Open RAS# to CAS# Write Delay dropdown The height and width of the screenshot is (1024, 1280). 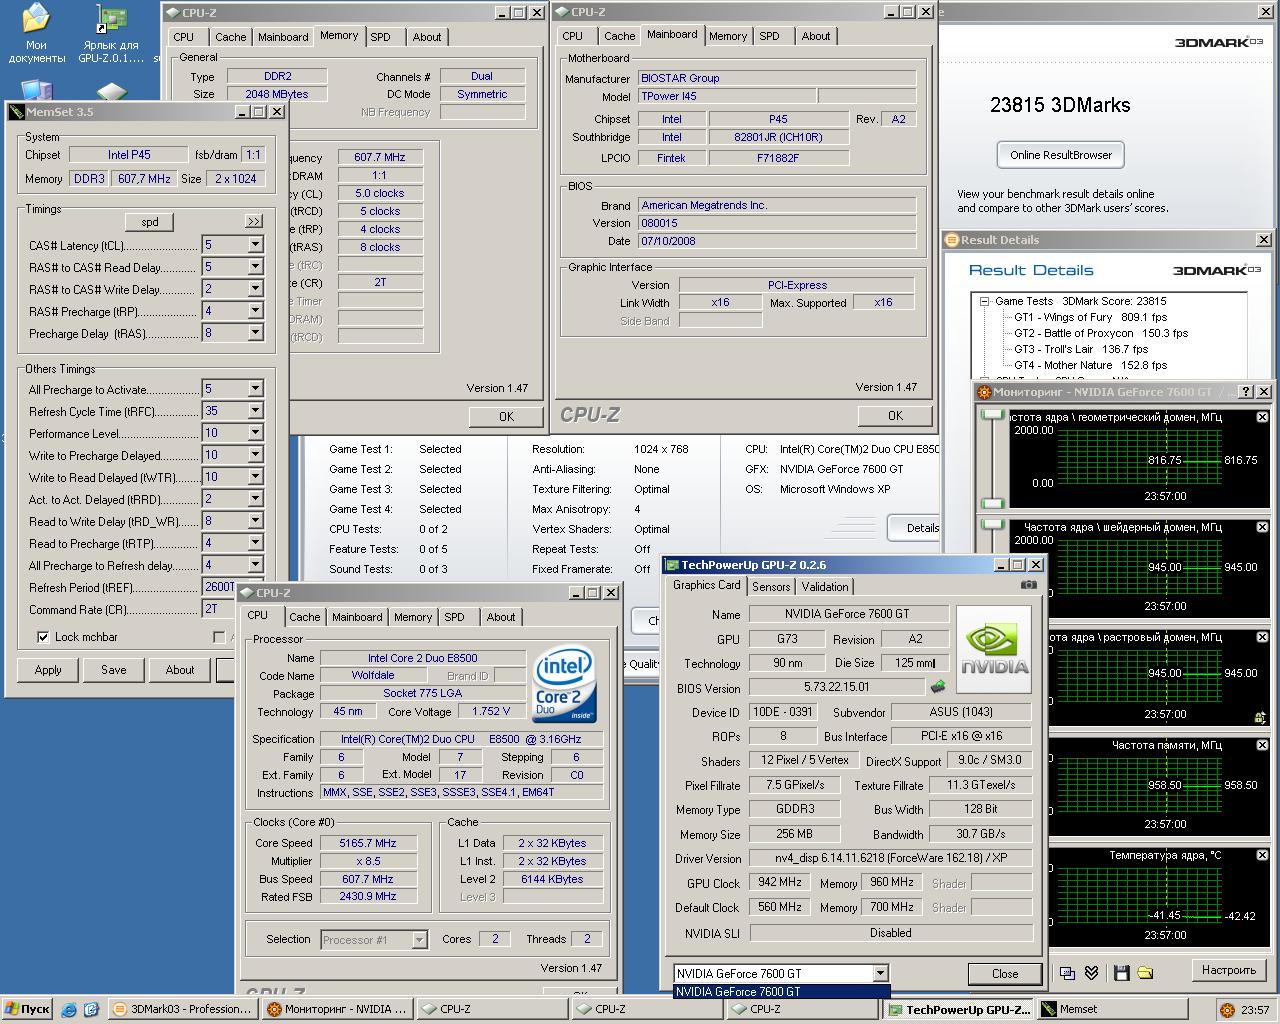click(x=255, y=289)
